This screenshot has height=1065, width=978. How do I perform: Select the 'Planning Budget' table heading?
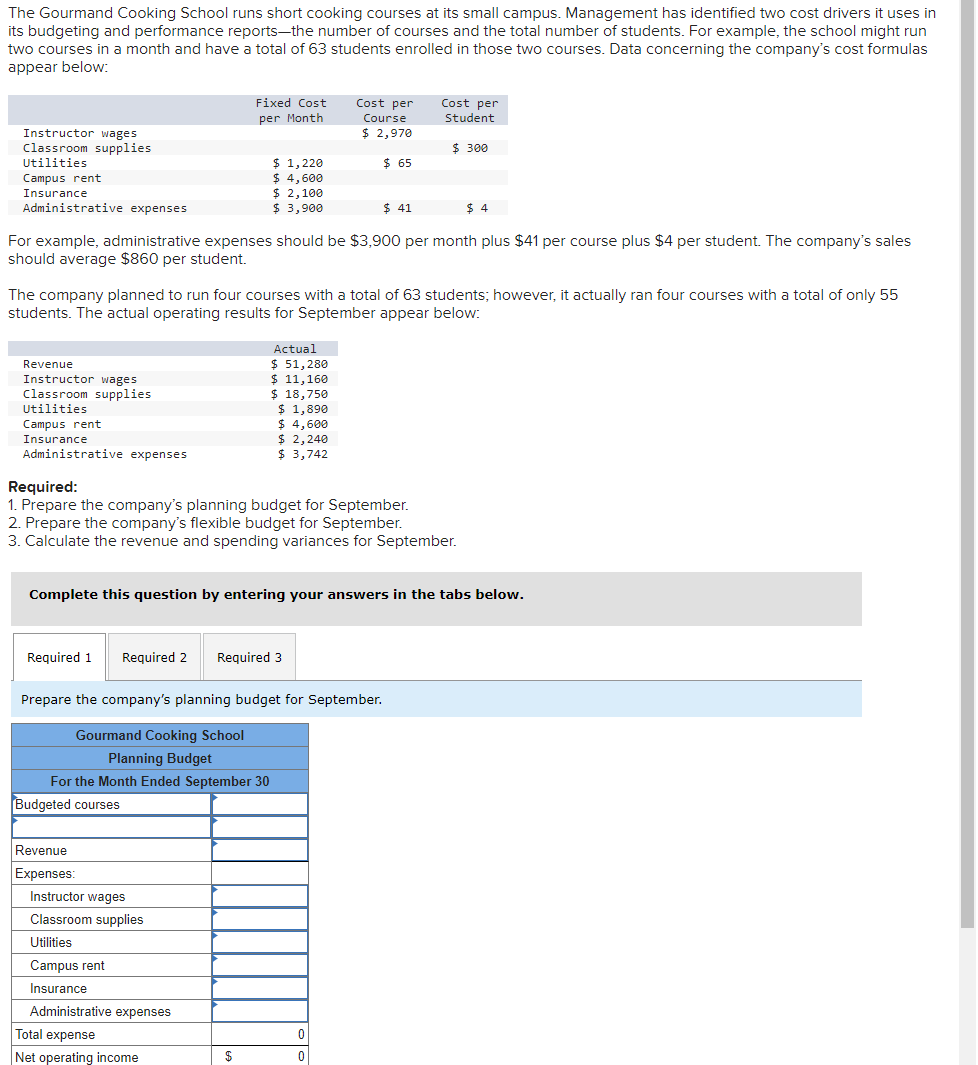tap(160, 759)
